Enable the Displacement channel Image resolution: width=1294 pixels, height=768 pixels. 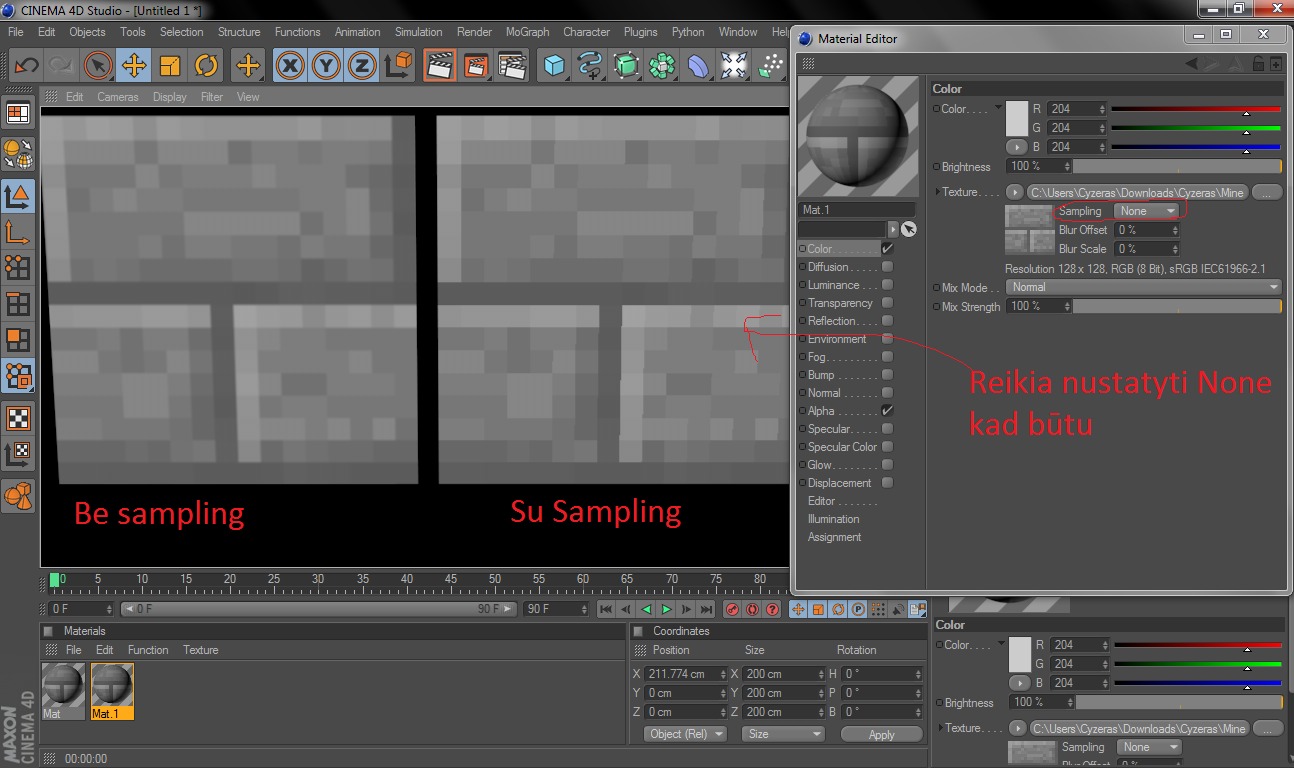(887, 483)
